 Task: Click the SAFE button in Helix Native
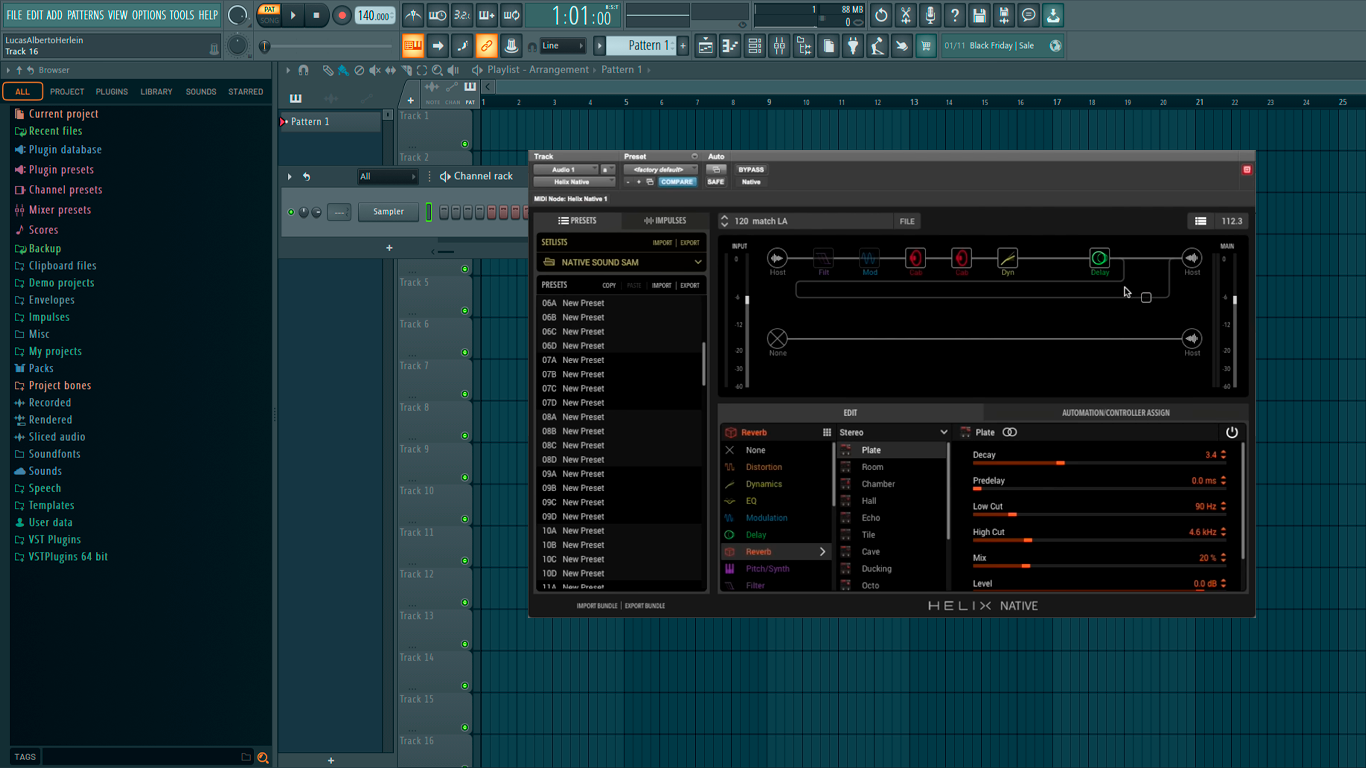tap(716, 182)
